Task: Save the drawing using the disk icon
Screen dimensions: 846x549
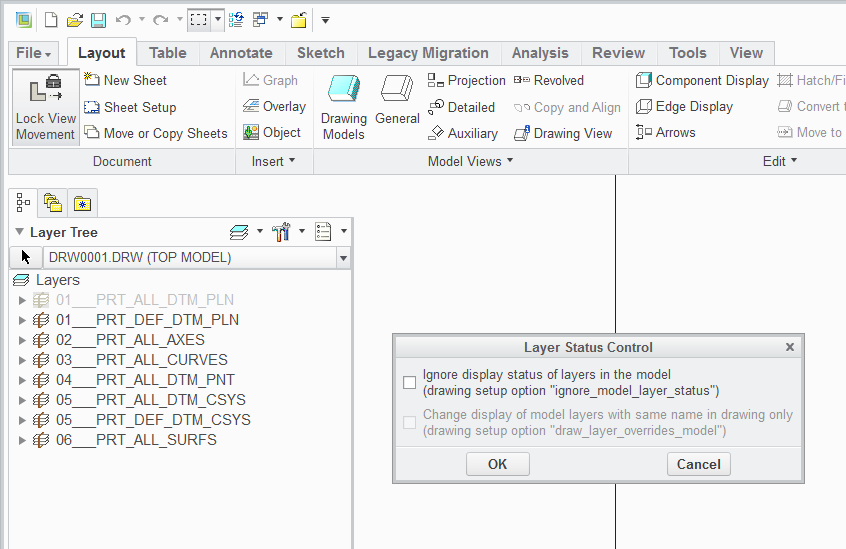Action: click(x=98, y=20)
